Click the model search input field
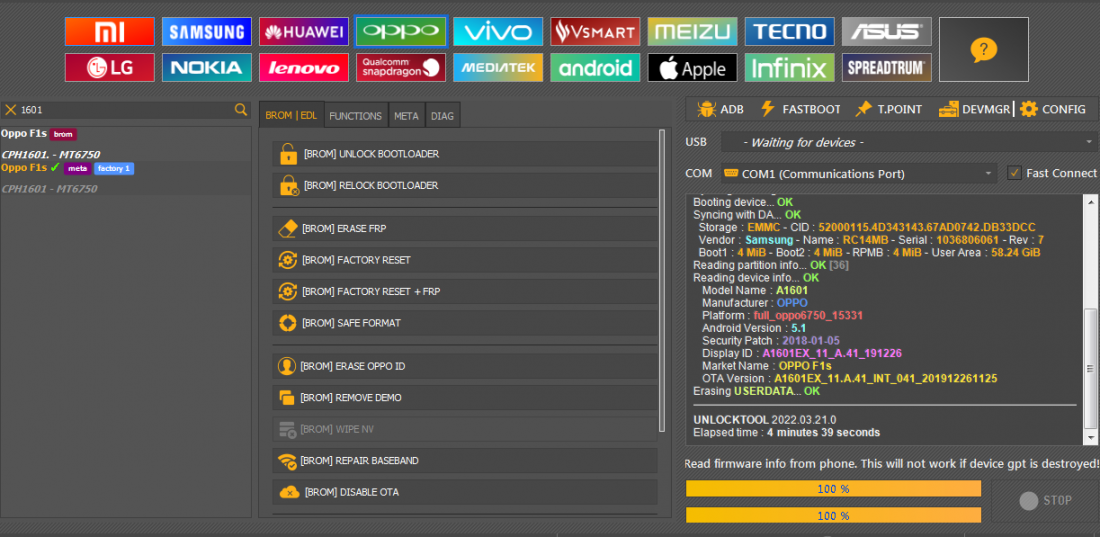Screen dimensions: 1100x537 [125, 110]
